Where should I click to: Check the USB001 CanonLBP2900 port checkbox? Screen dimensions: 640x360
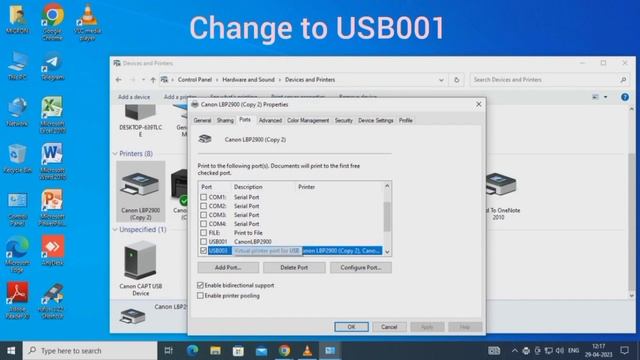[204, 242]
